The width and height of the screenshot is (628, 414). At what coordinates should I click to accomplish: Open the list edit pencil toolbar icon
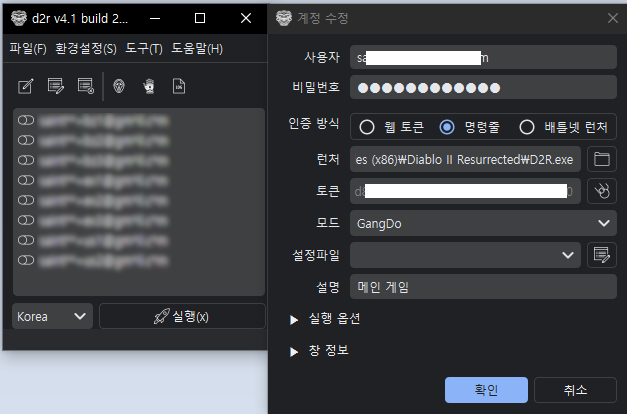(x=56, y=86)
